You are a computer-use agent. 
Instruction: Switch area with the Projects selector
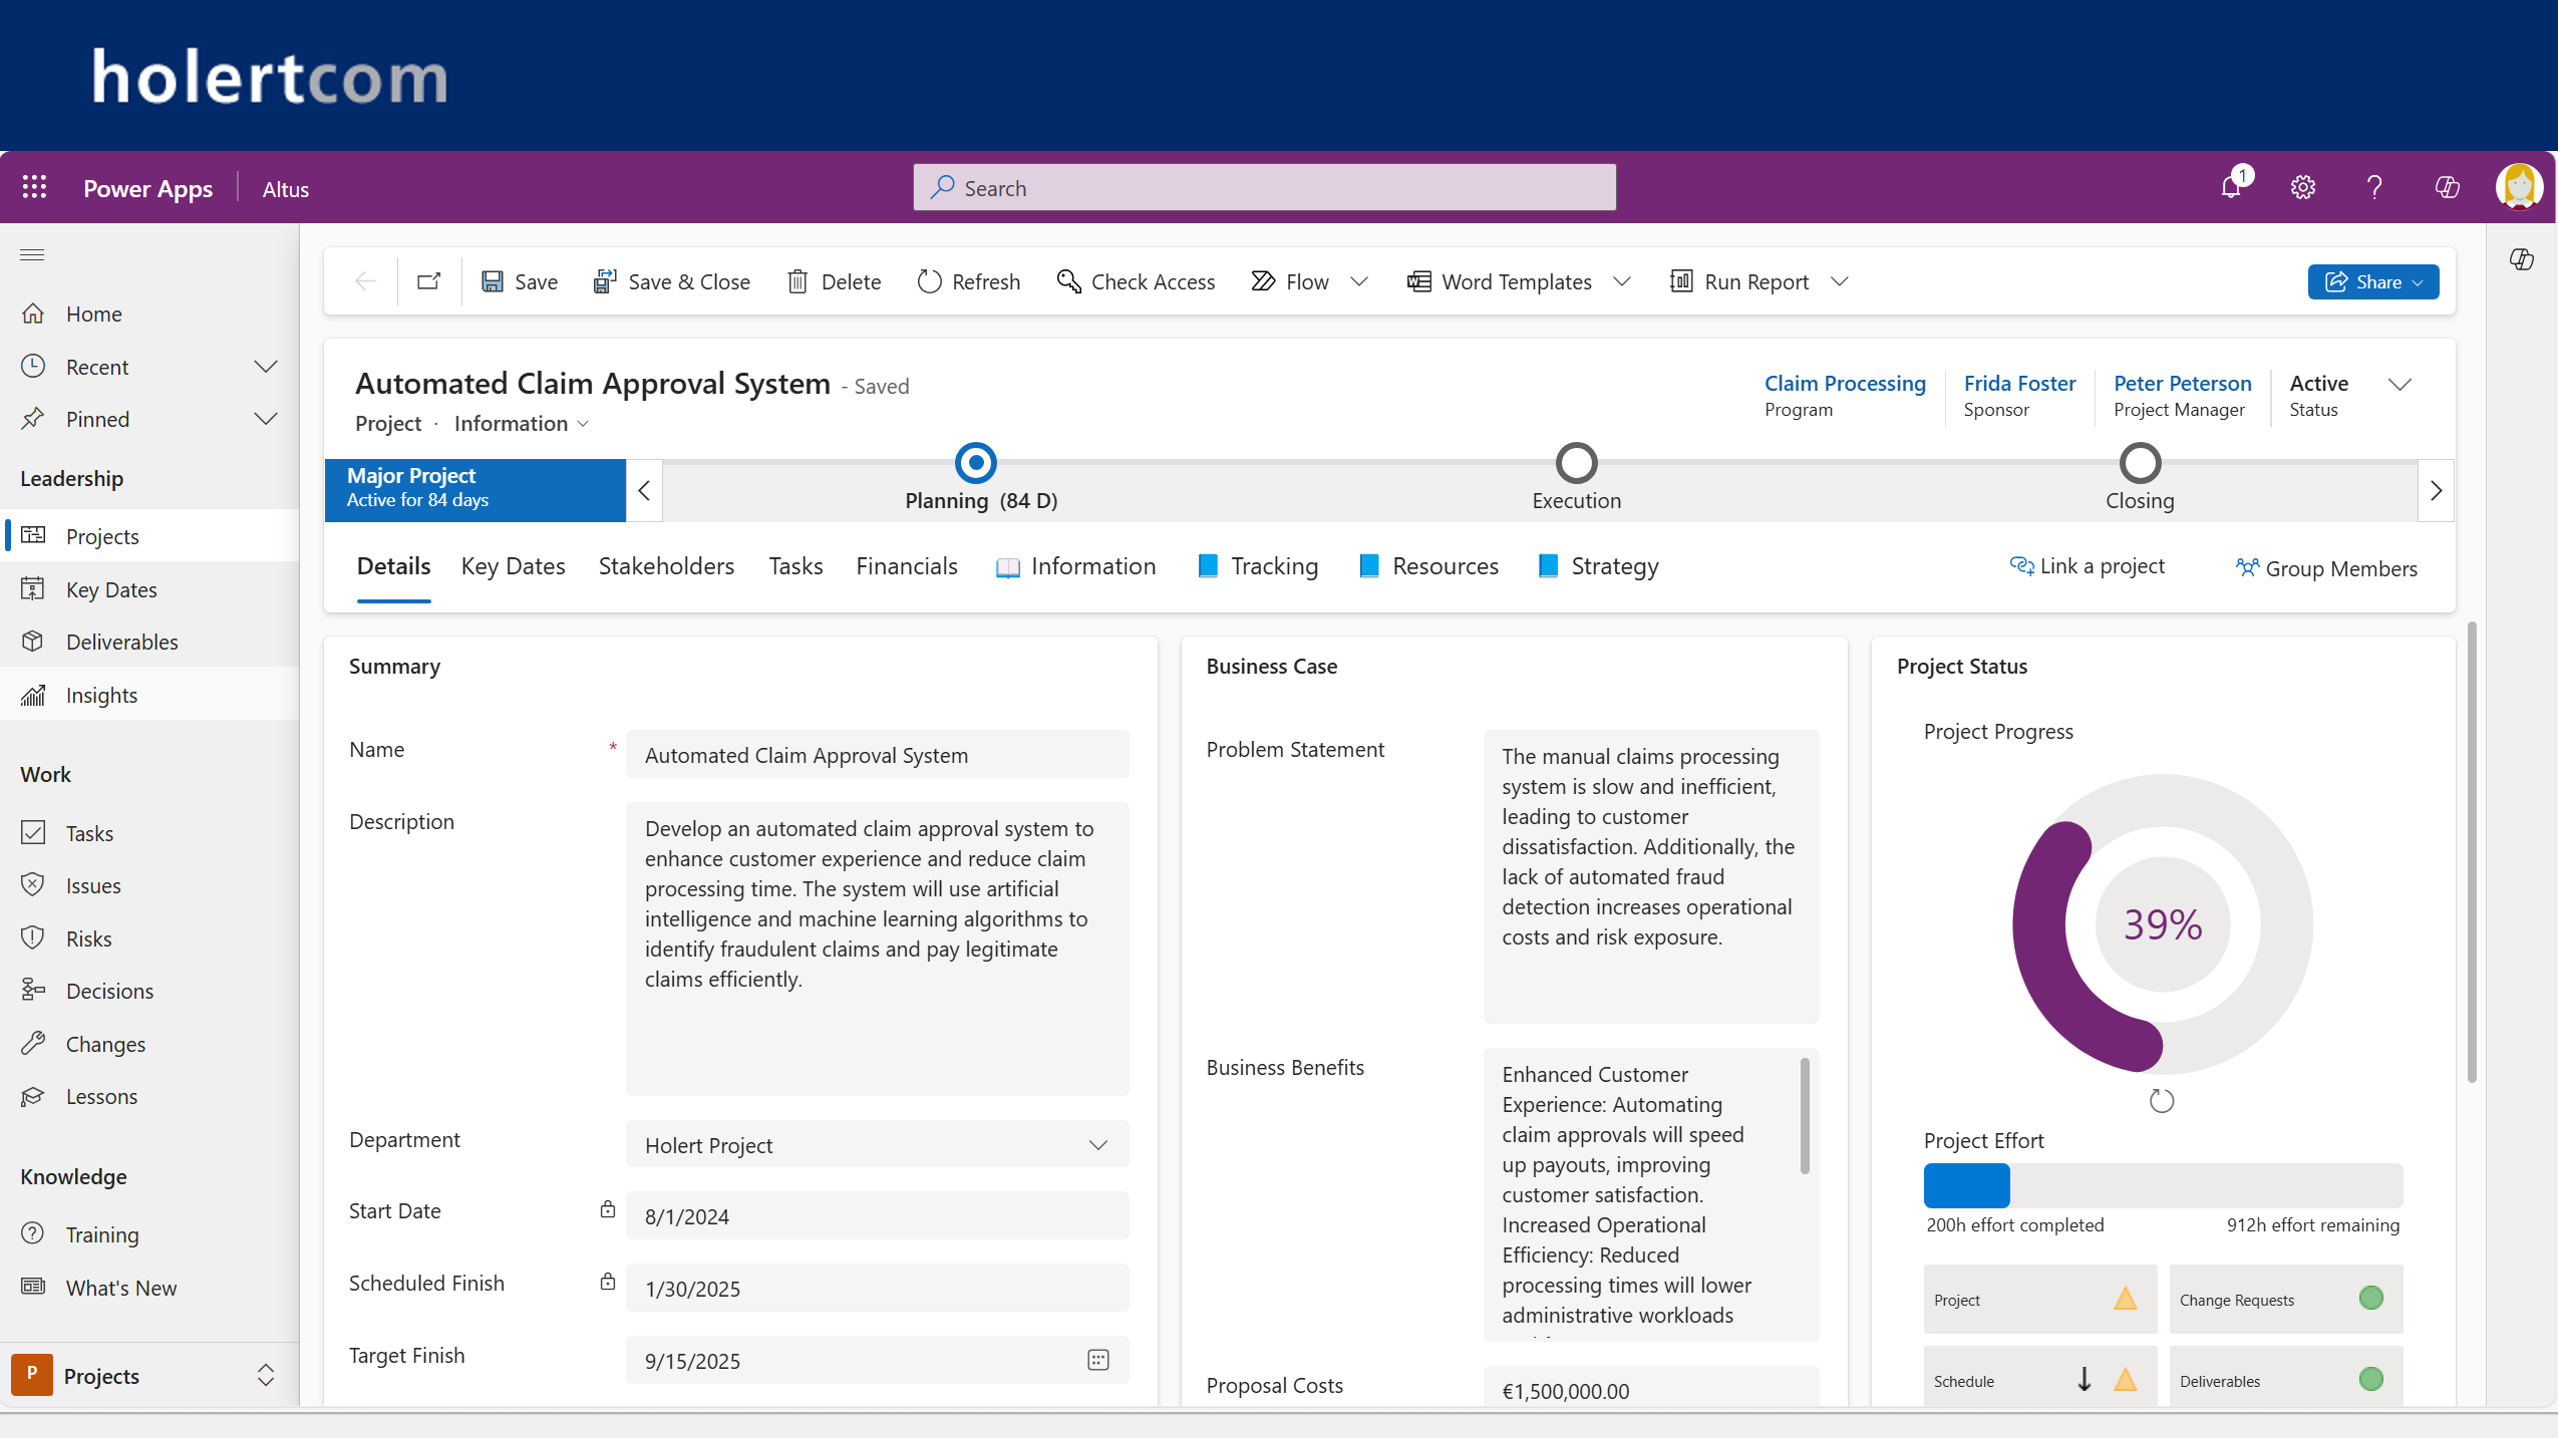(x=148, y=1376)
